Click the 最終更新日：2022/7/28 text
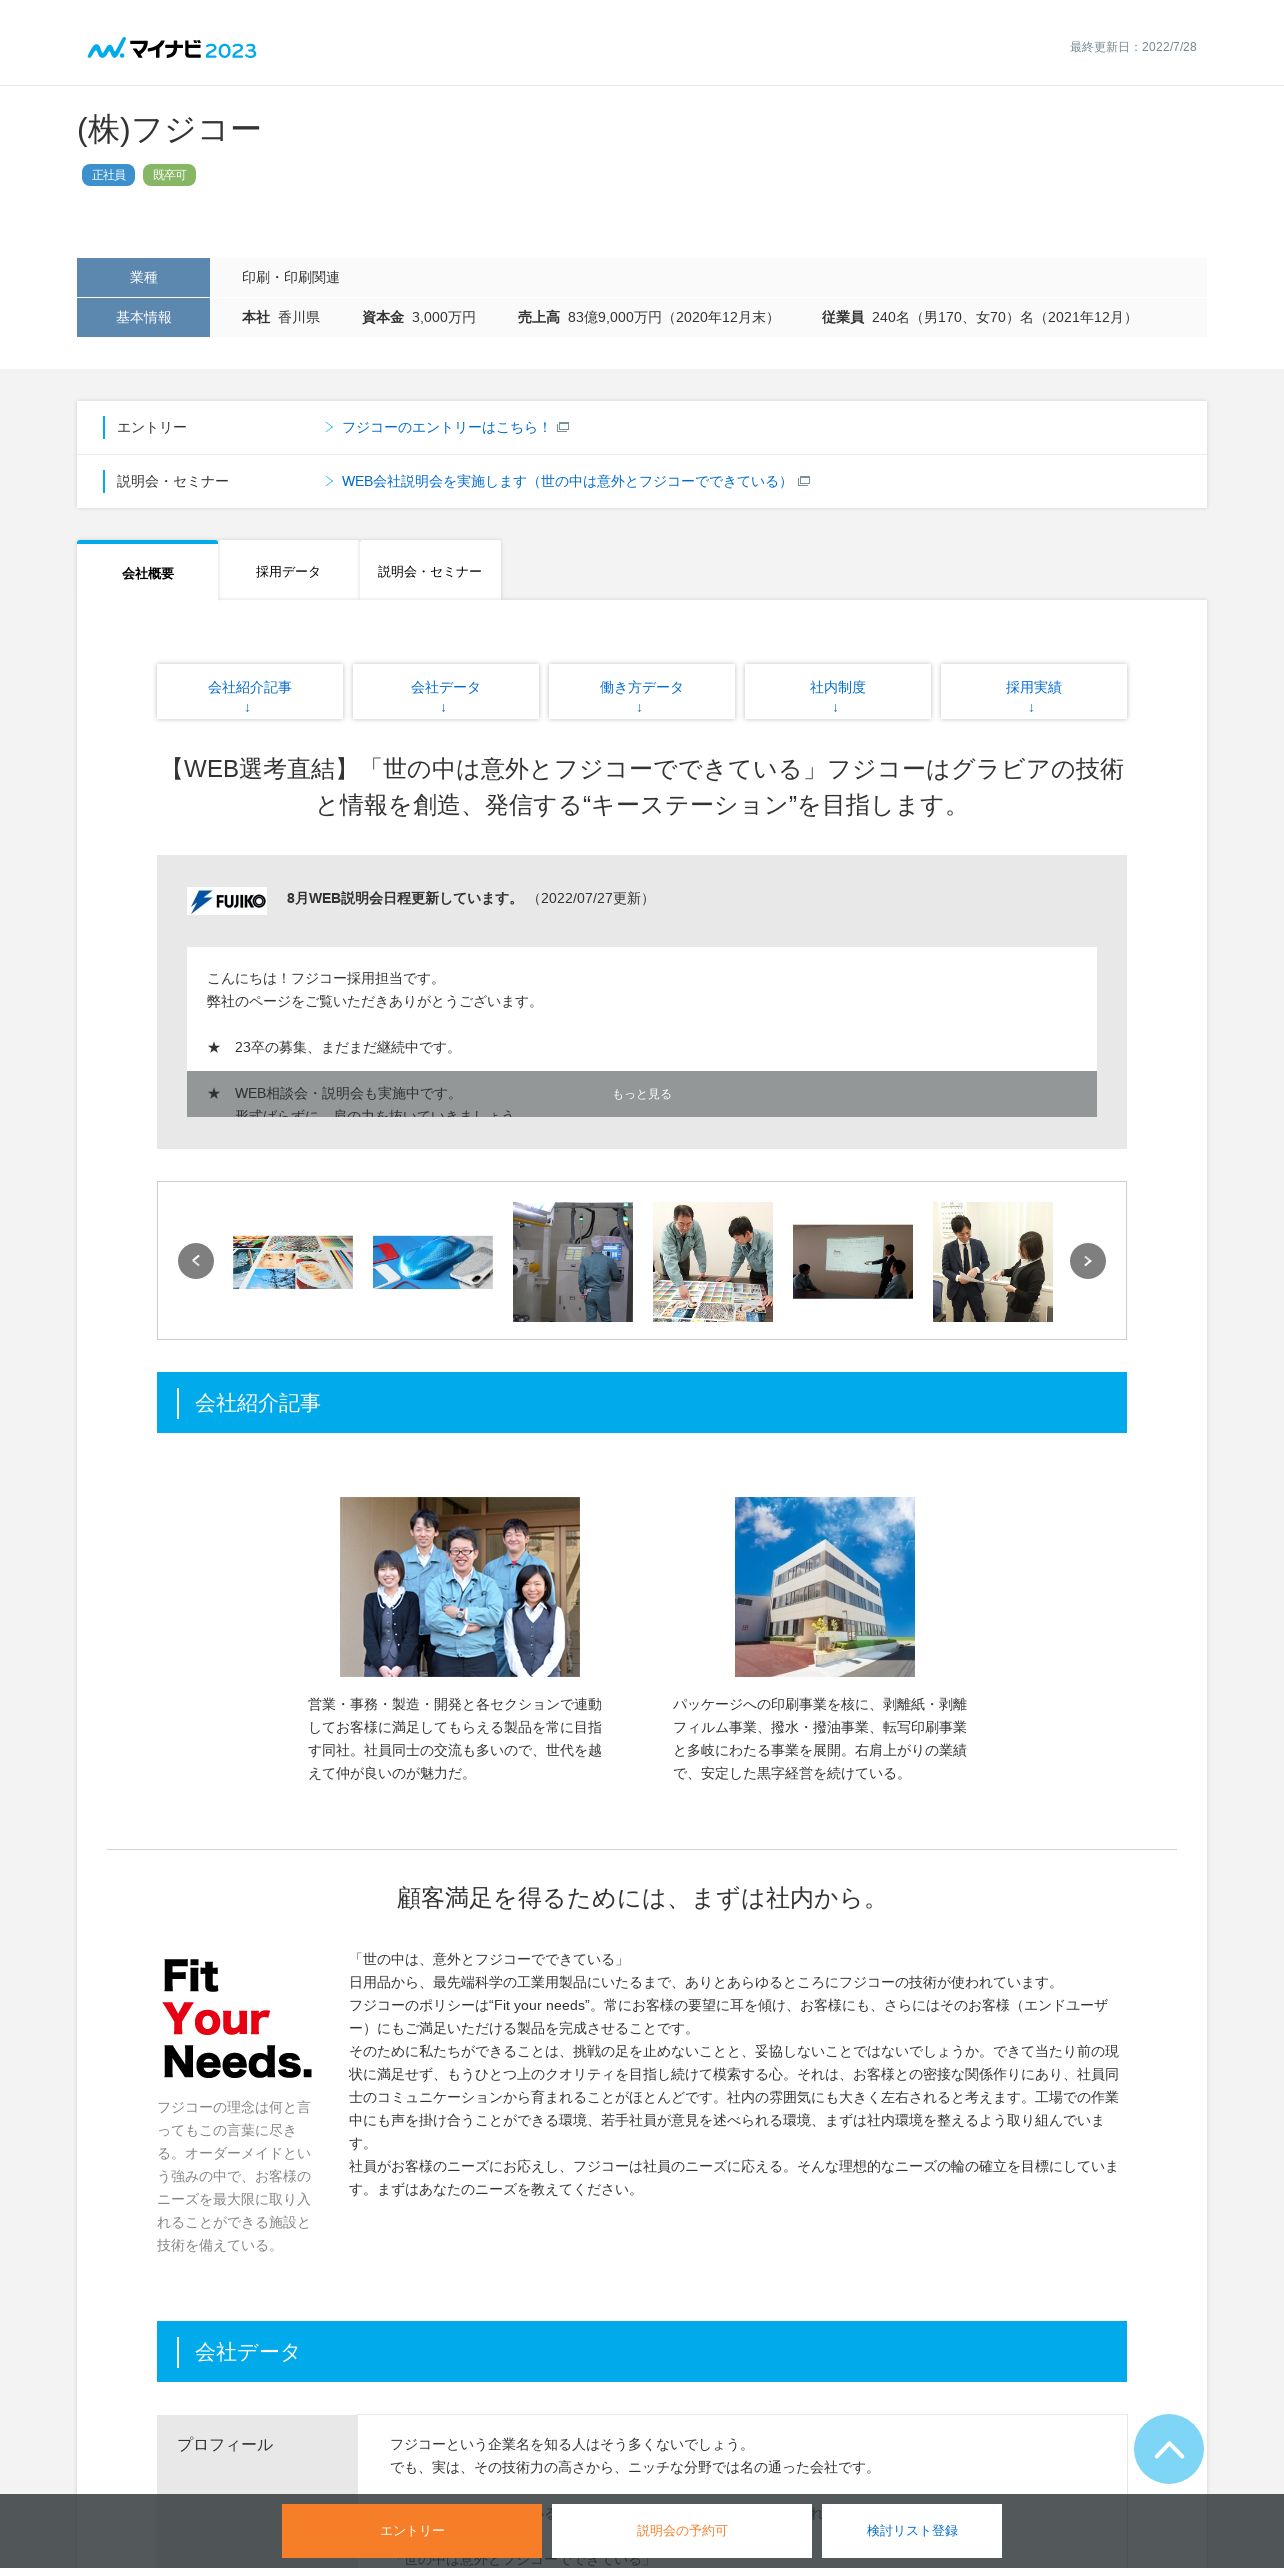The image size is (1284, 2568). [1133, 47]
